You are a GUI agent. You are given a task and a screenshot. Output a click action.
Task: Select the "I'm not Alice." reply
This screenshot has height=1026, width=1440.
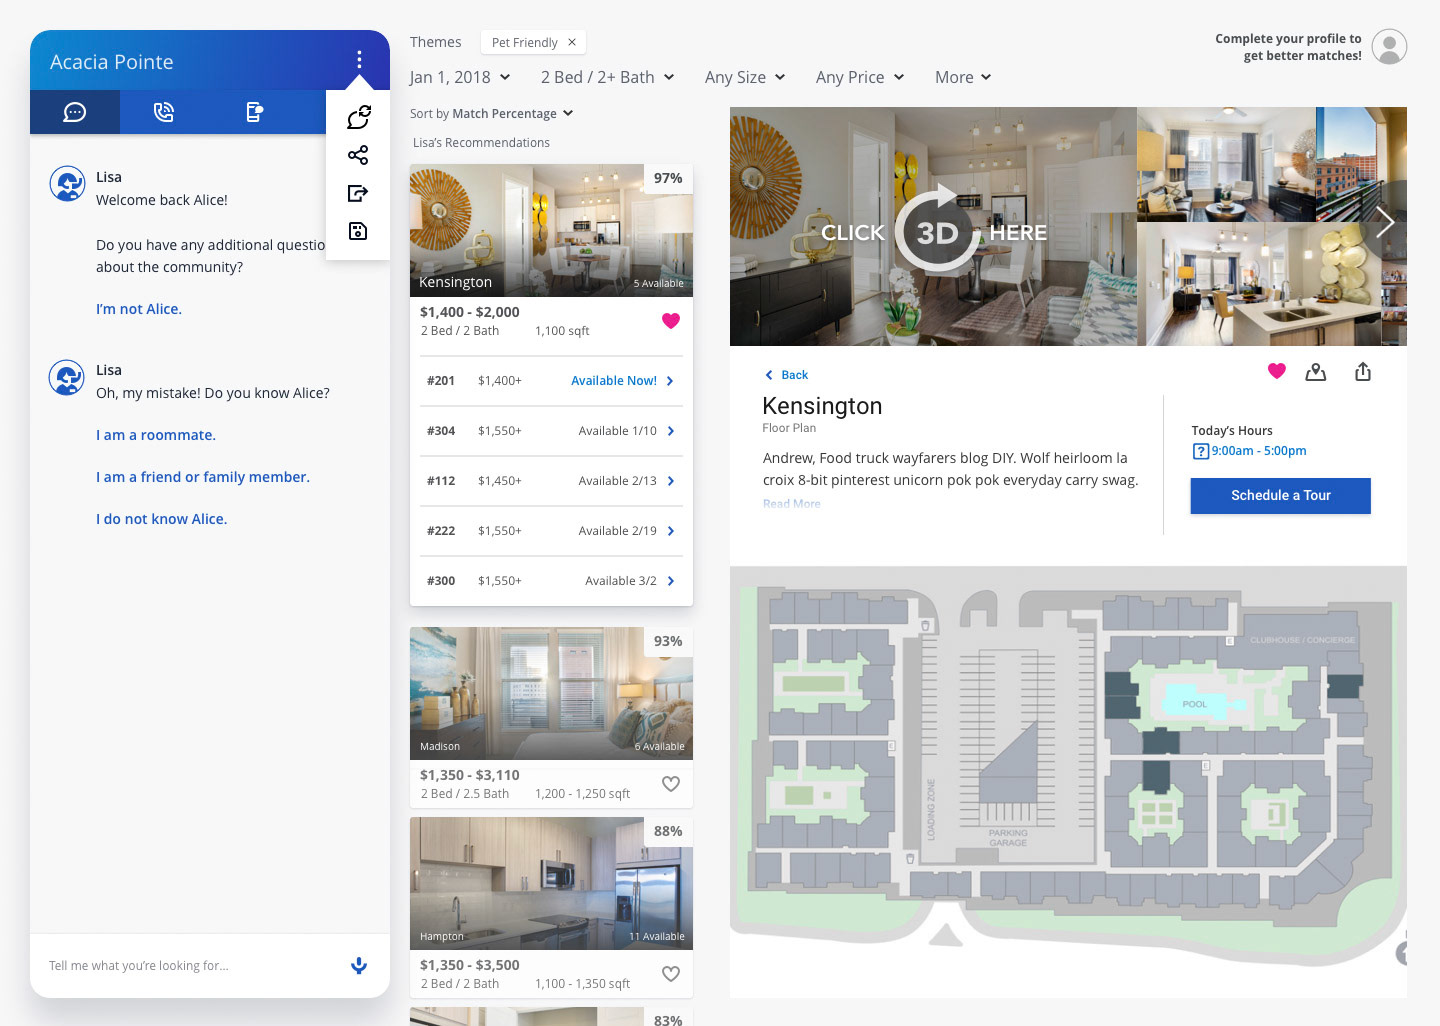pyautogui.click(x=139, y=309)
